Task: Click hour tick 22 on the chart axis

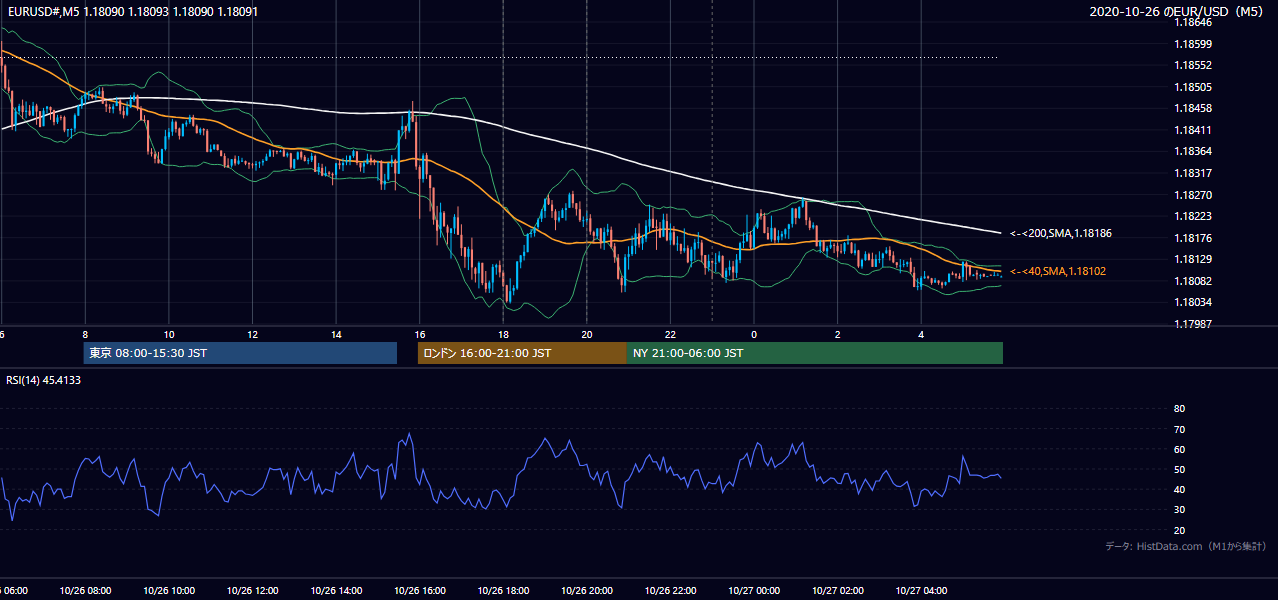Action: [670, 335]
